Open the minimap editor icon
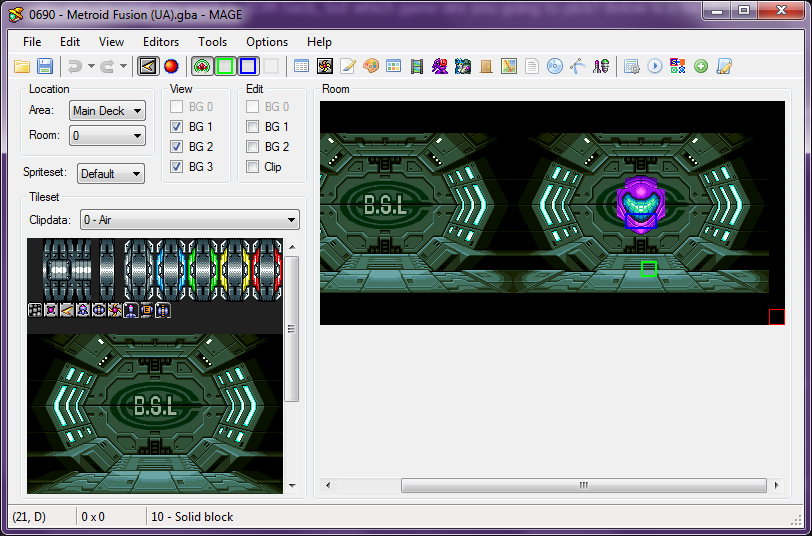Viewport: 812px width, 536px height. click(509, 66)
